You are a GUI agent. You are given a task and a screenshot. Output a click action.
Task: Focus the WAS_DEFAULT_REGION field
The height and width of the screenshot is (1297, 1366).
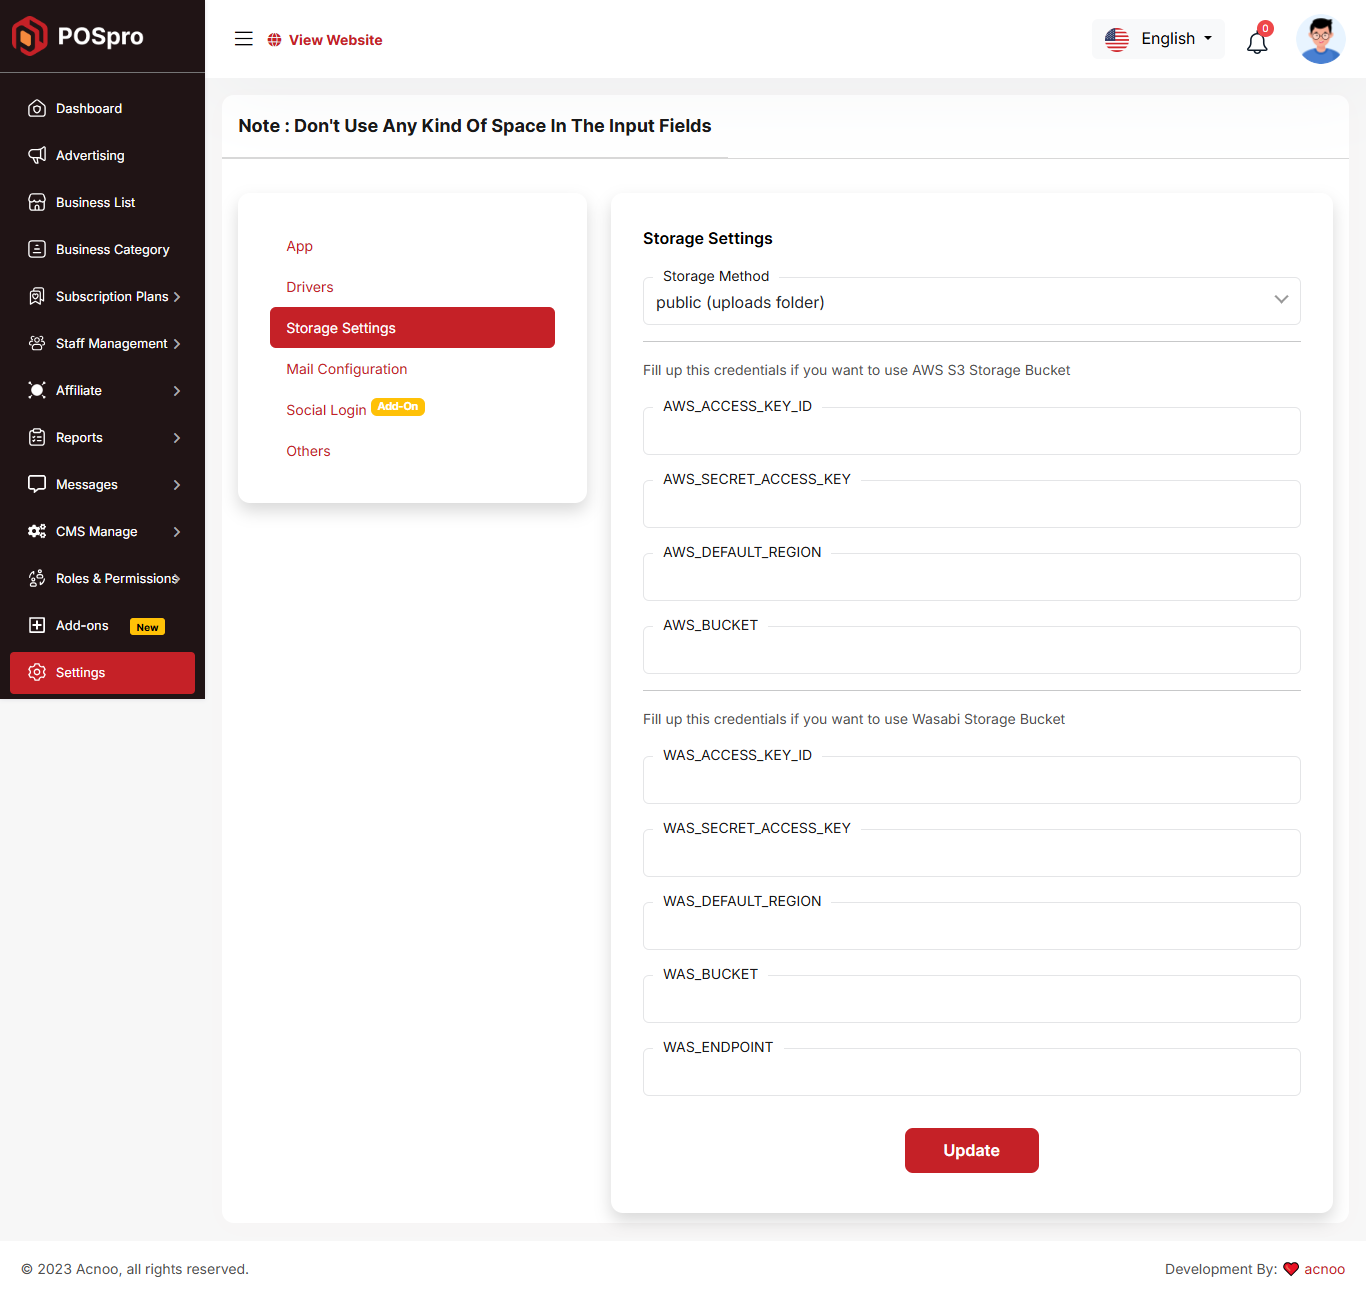pos(971,926)
